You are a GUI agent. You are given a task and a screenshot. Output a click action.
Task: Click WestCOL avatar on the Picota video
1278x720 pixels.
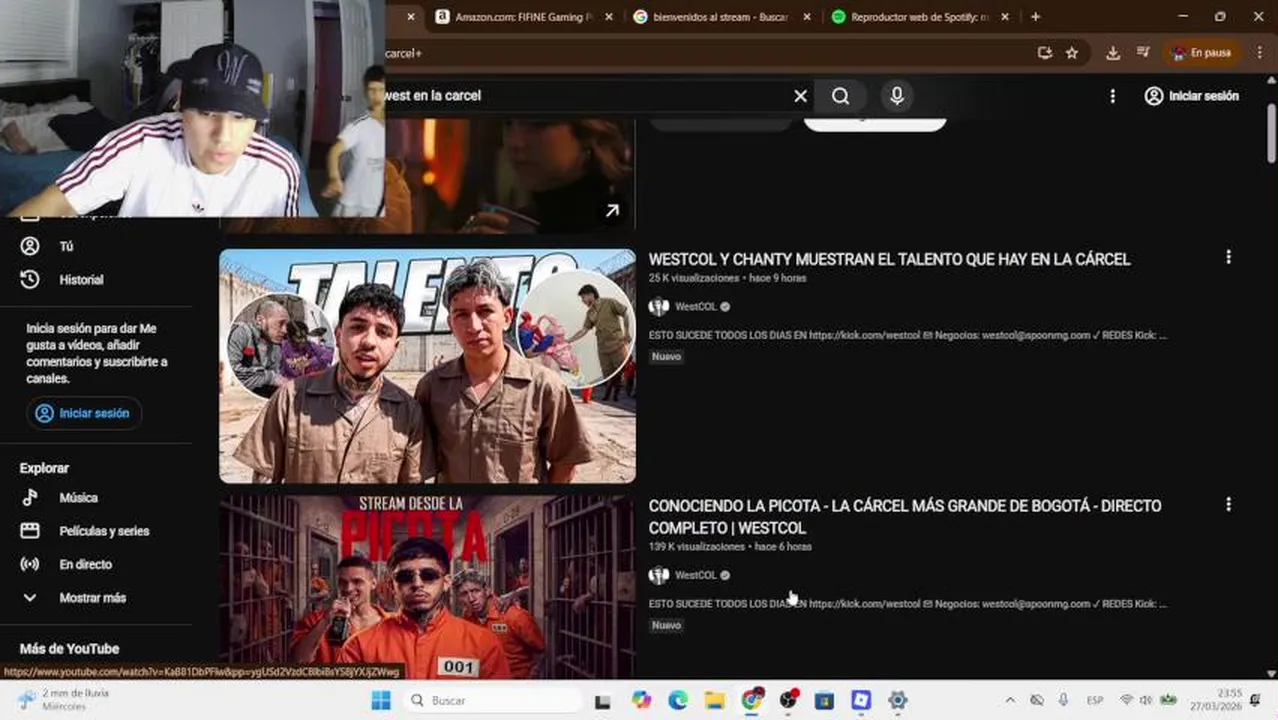pos(658,575)
